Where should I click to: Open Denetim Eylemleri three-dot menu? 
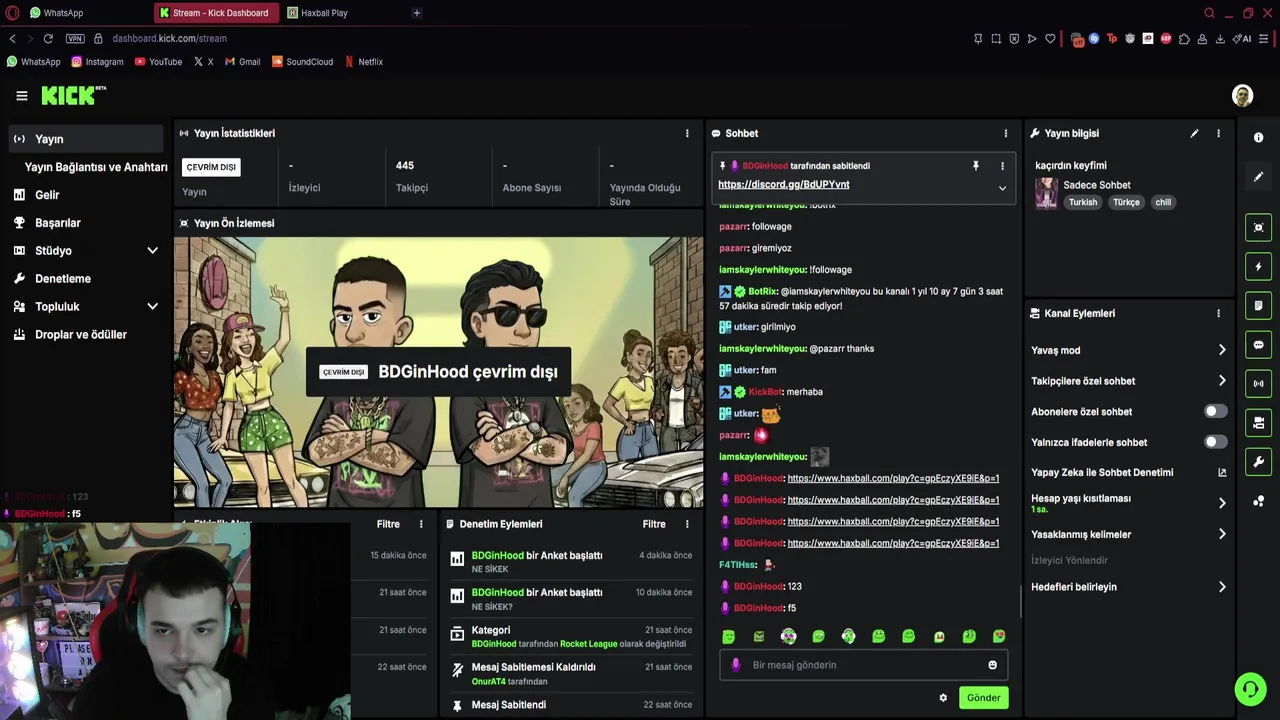[x=687, y=524]
